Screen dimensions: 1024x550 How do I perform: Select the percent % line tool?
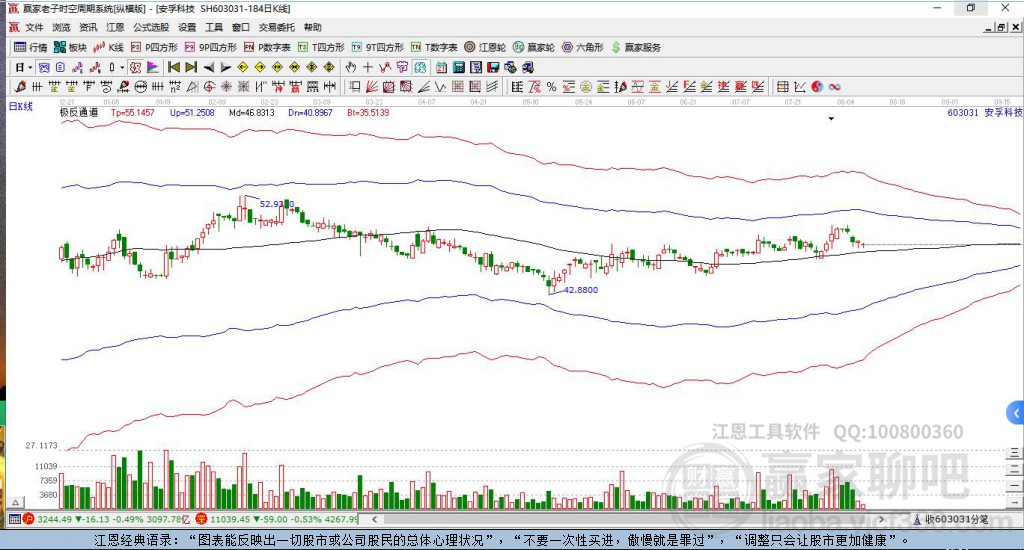click(x=552, y=87)
